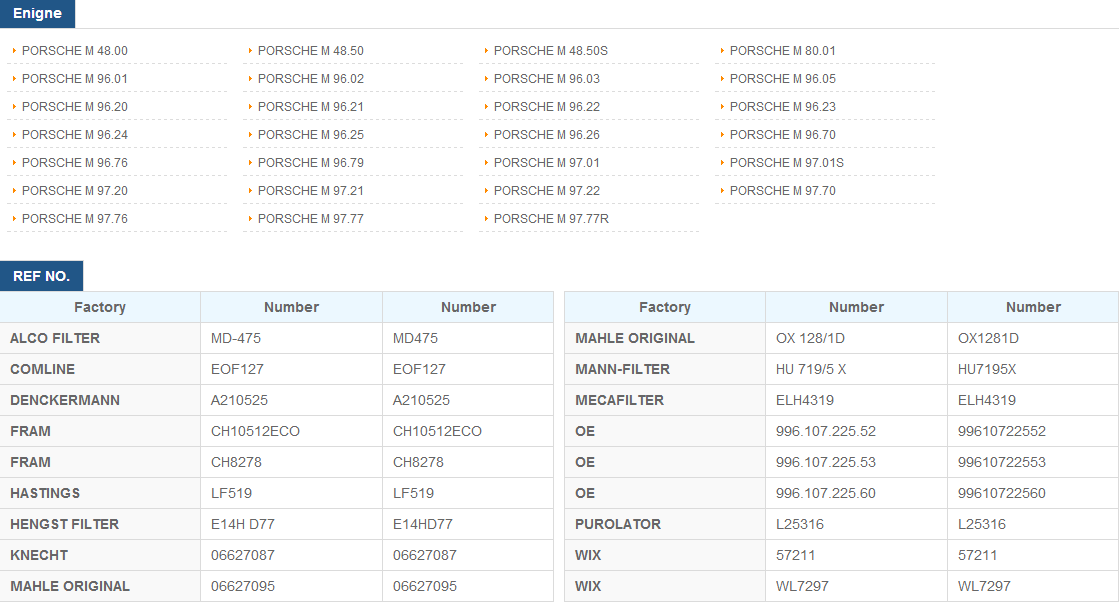Select OE number 996.107.225.52

tap(856, 431)
